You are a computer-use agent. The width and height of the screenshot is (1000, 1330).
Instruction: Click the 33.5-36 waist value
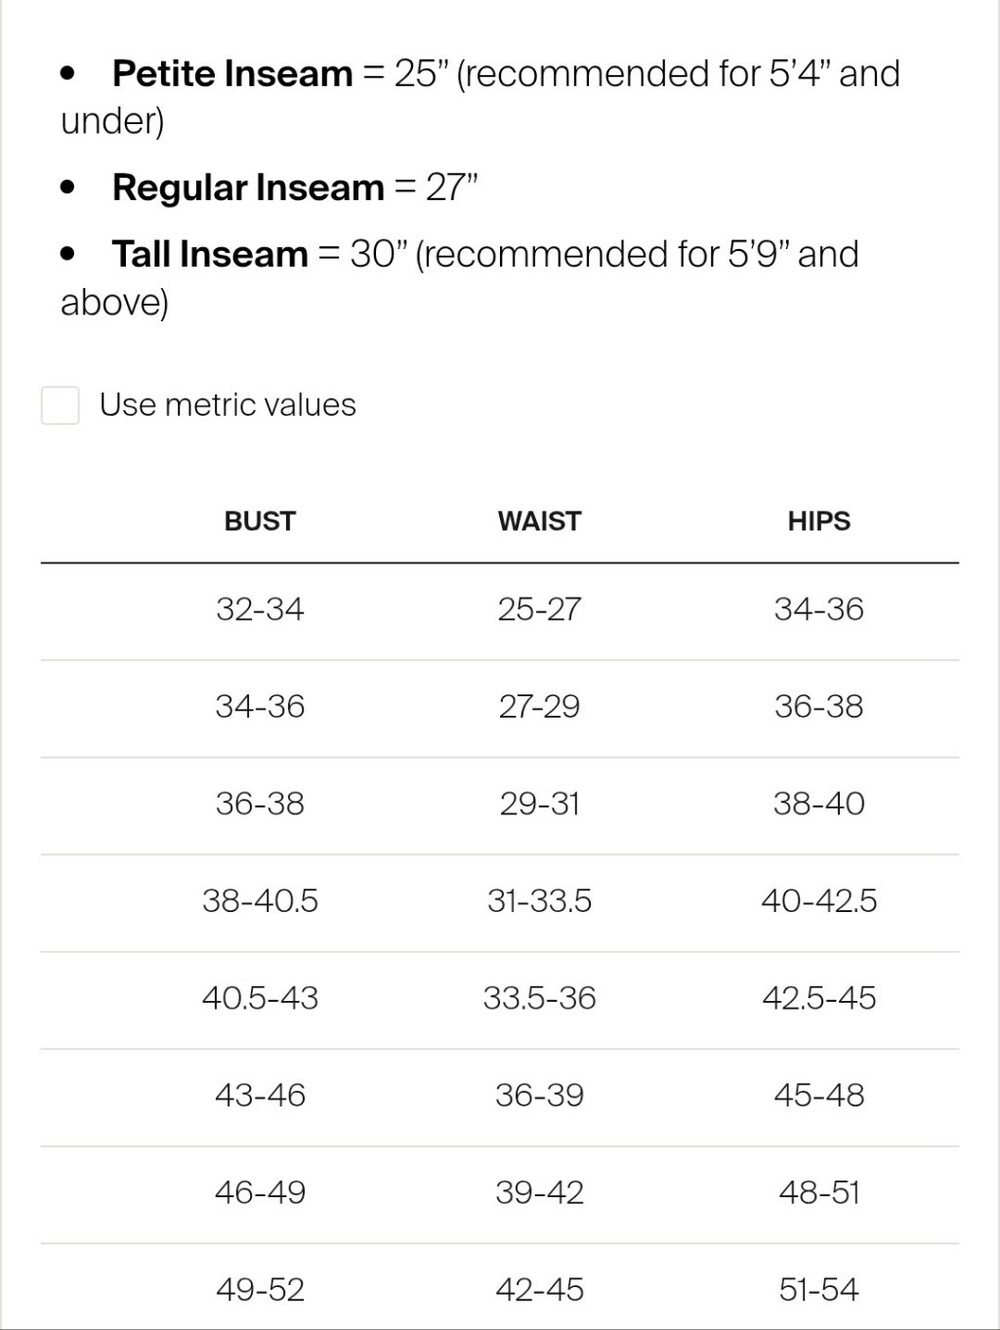pyautogui.click(x=539, y=997)
